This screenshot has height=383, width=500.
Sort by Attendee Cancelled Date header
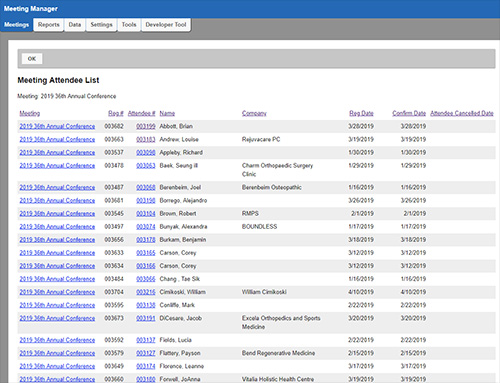pyautogui.click(x=462, y=113)
